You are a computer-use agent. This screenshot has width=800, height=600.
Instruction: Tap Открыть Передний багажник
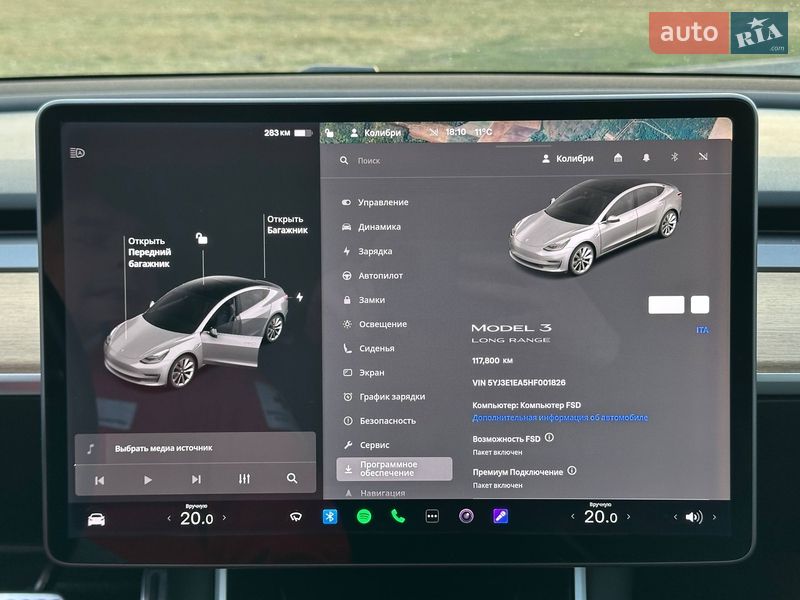coord(149,252)
